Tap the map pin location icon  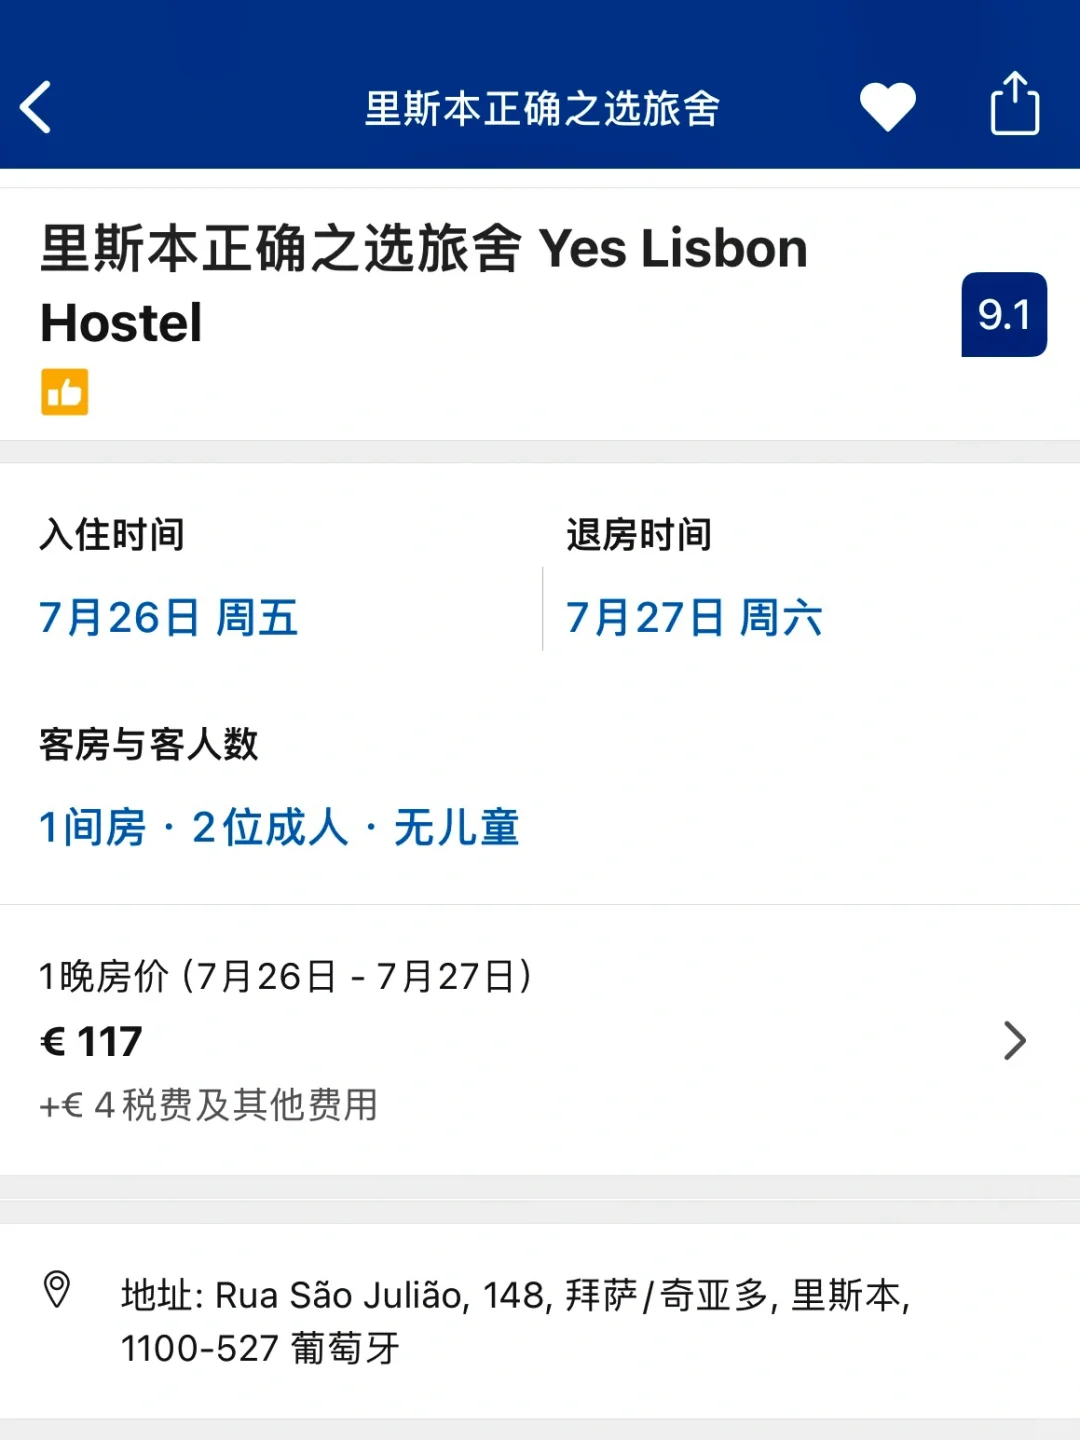pos(57,1290)
